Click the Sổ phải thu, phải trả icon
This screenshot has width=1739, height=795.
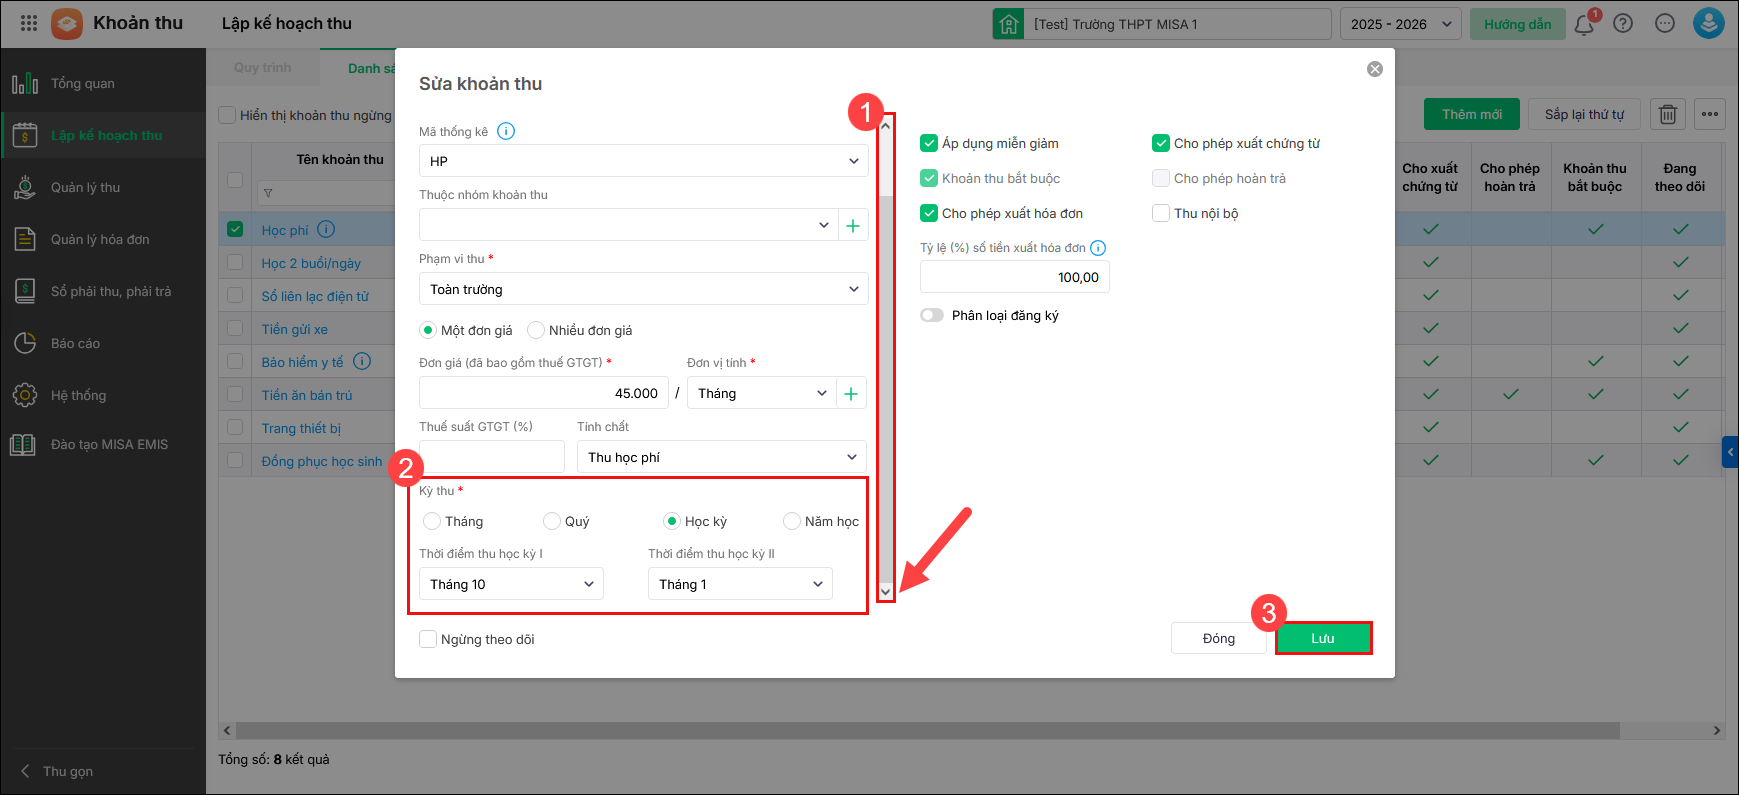(x=25, y=291)
